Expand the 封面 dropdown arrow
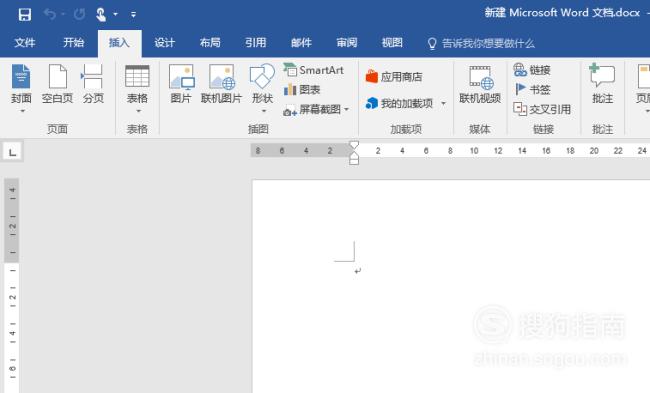The width and height of the screenshot is (650, 393). [x=22, y=111]
